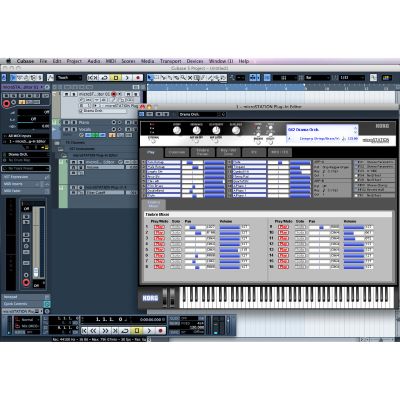
Task: Click timbre 10 volume slider
Action: click(354, 233)
